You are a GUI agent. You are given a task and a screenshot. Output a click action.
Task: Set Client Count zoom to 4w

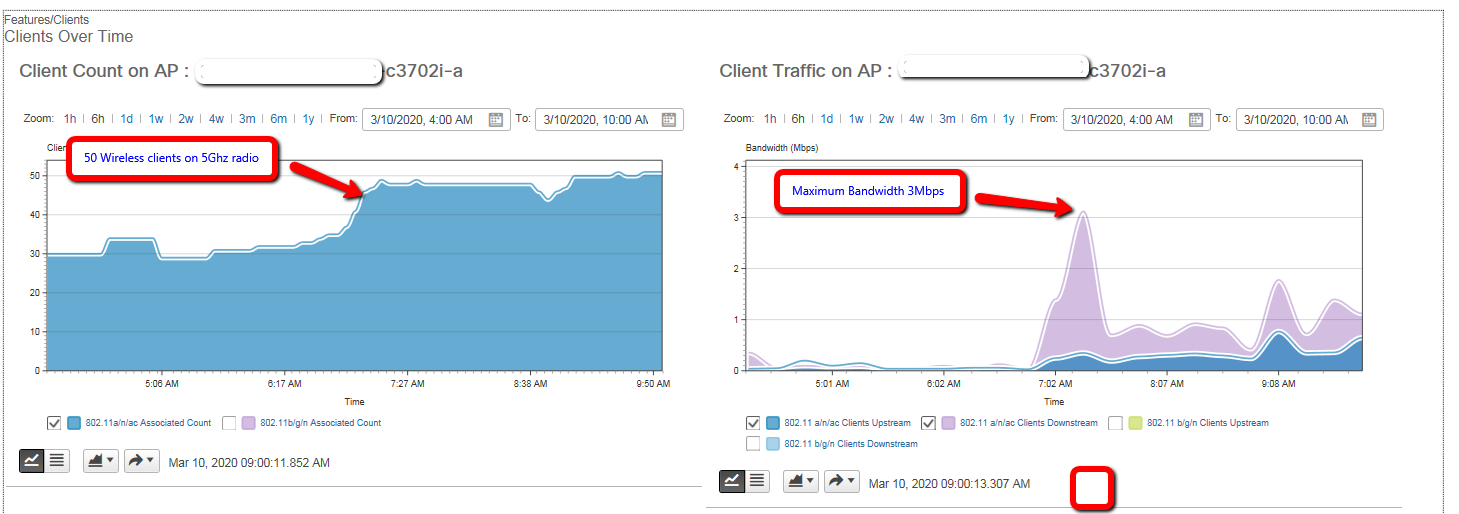[x=216, y=119]
